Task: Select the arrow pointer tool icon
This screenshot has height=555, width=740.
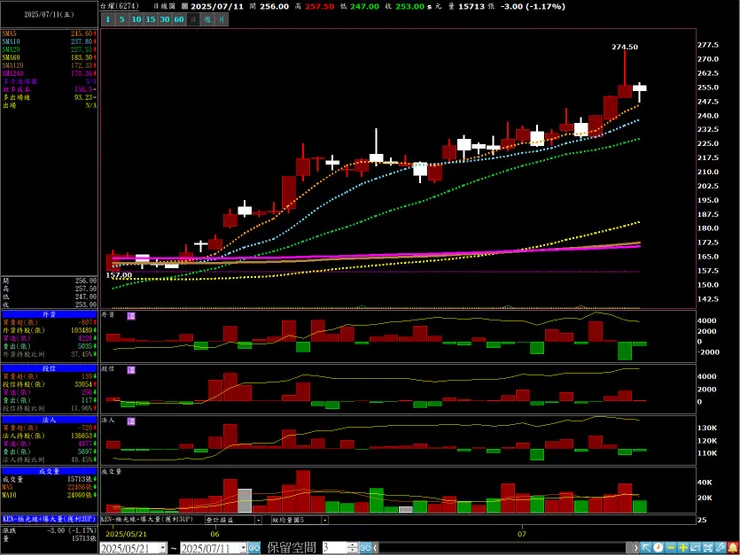Action: [x=646, y=548]
